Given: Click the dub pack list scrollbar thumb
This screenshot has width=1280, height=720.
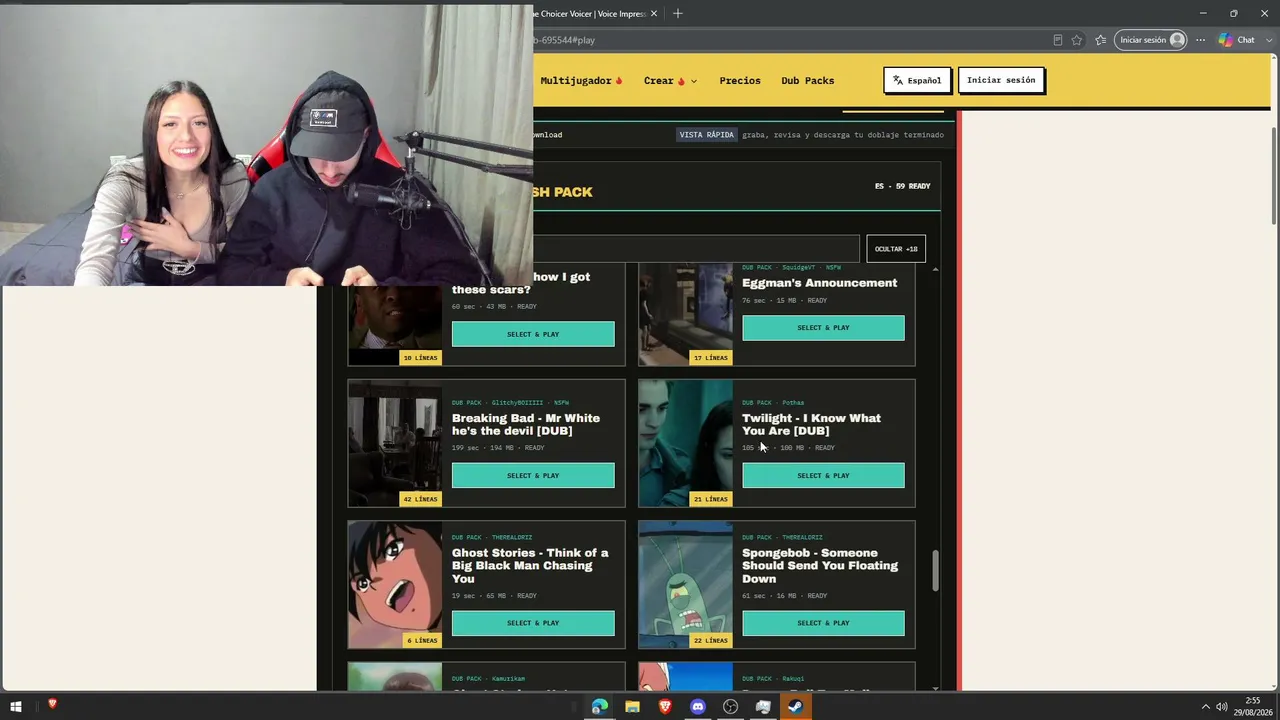Looking at the screenshot, I should pos(936,570).
